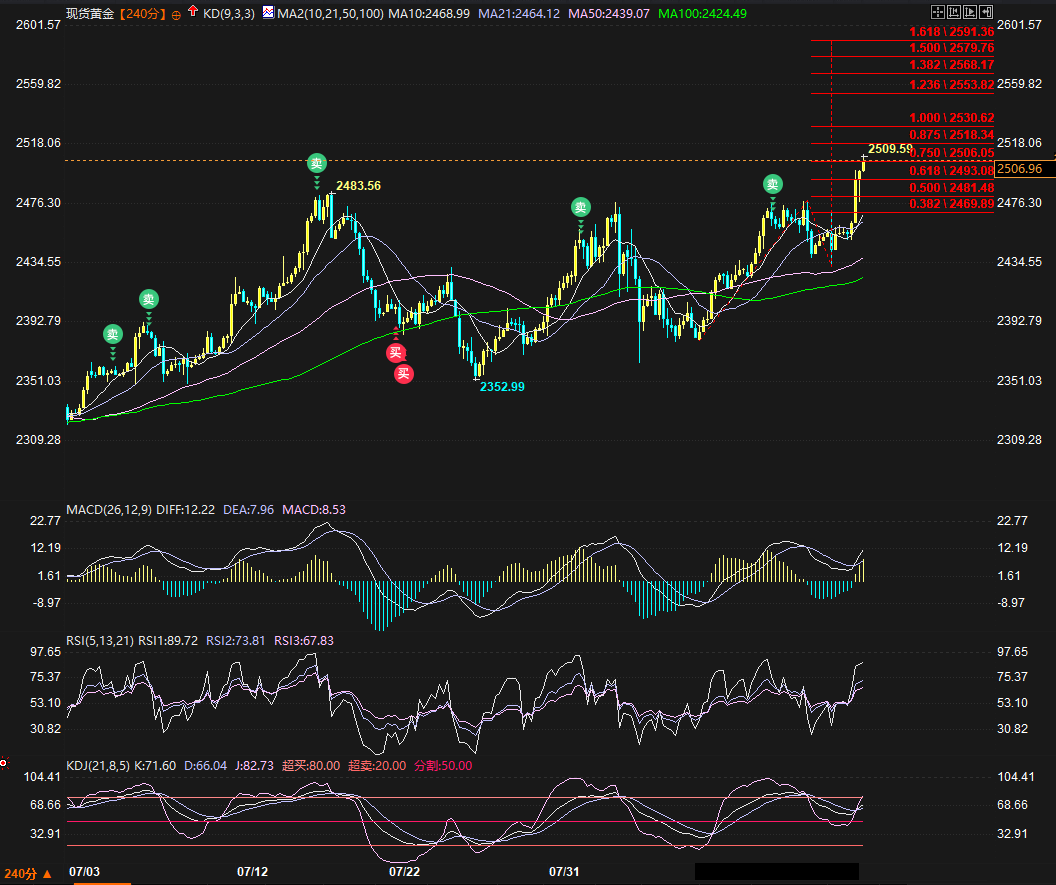Click the small red sun icon at left edge
The height and width of the screenshot is (885, 1056).
coord(4,763)
